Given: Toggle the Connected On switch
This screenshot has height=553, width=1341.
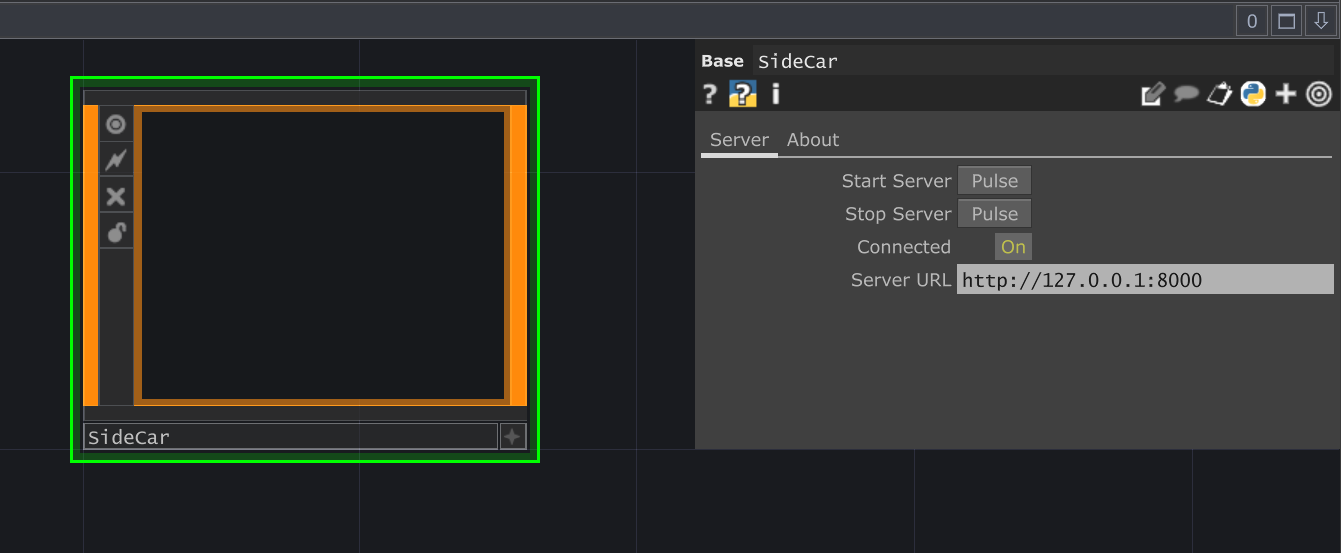Looking at the screenshot, I should click(x=1013, y=247).
